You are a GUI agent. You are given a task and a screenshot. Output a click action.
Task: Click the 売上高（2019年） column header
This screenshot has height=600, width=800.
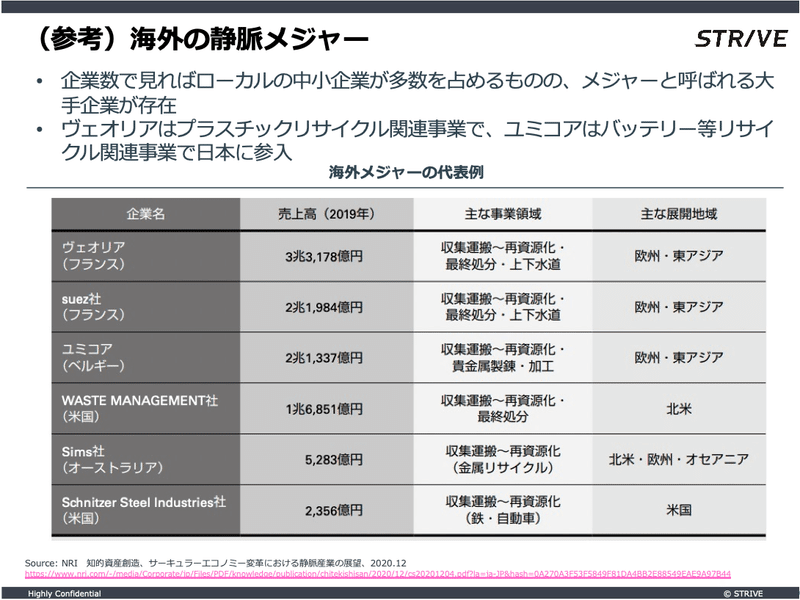coord(327,214)
